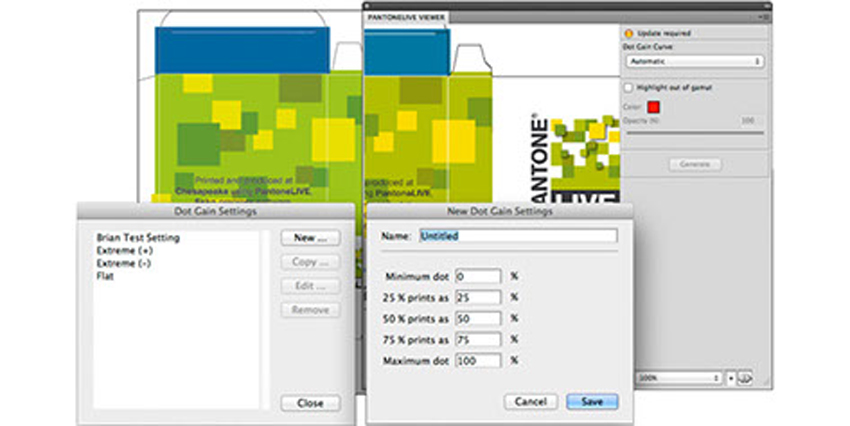
Task: Click the Update required warning icon
Action: pyautogui.click(x=628, y=33)
